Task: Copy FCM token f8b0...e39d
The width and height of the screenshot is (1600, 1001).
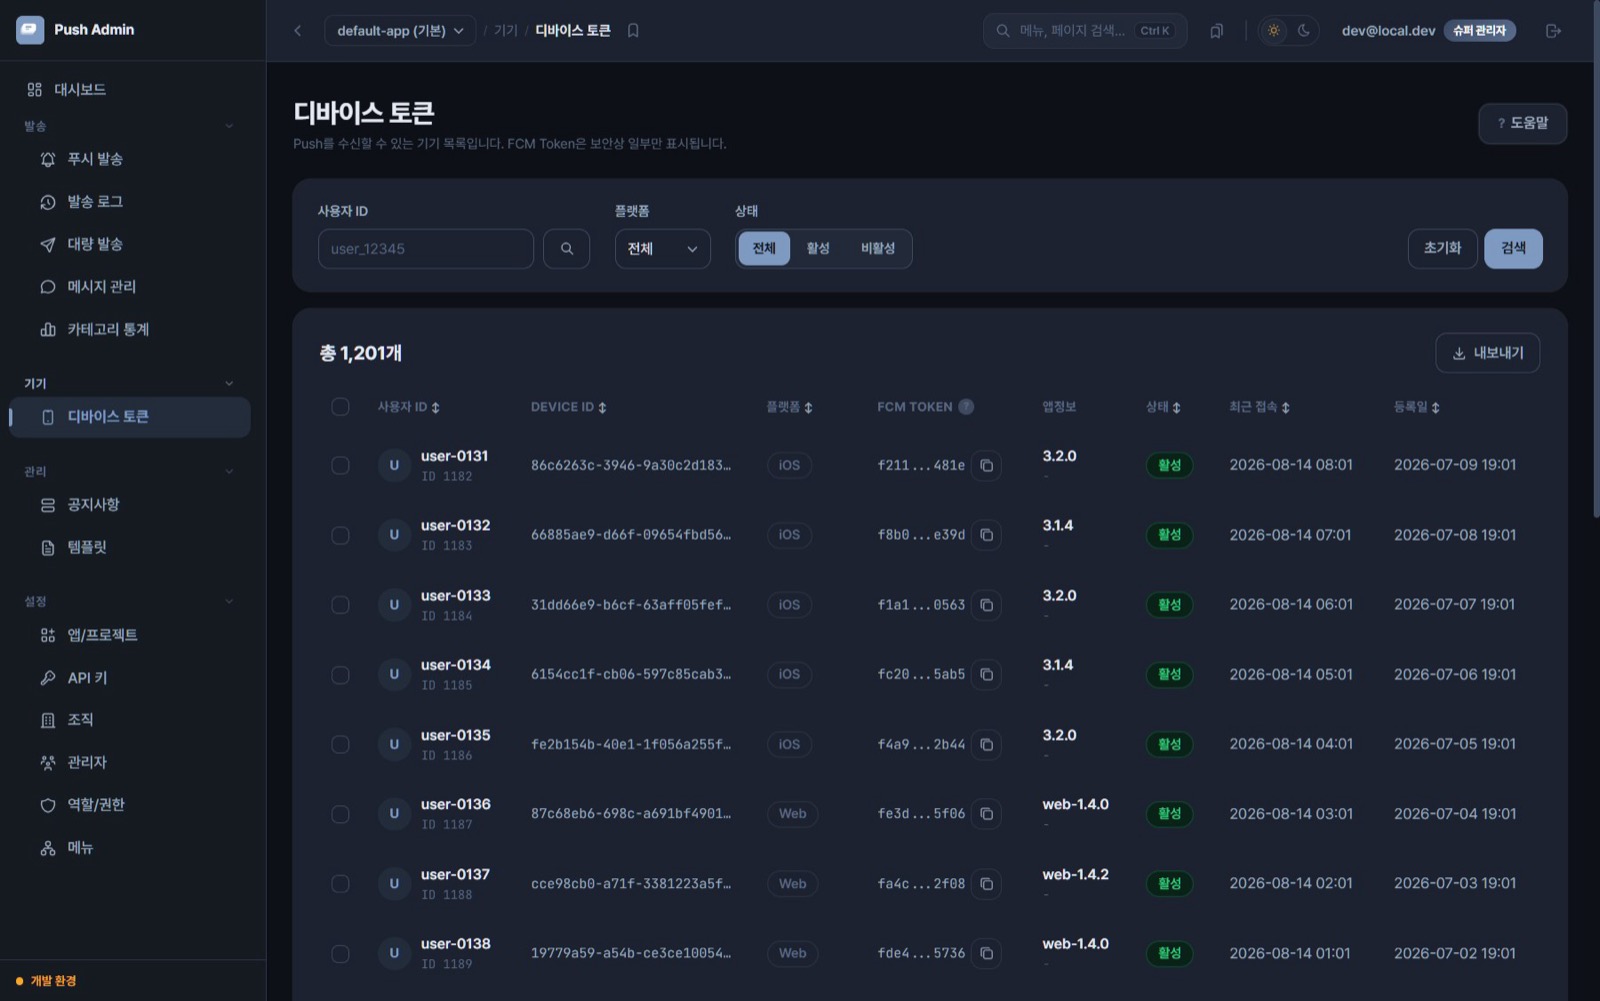Action: tap(986, 535)
